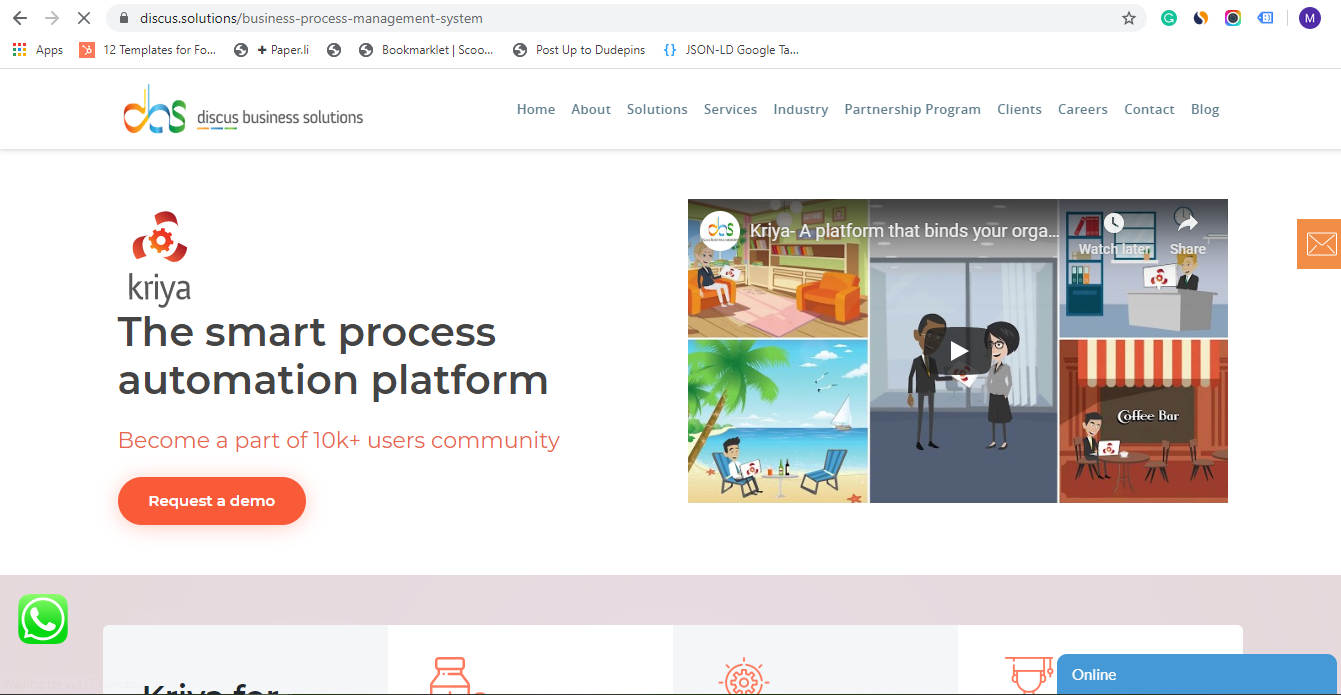Stop page loading with X button
The height and width of the screenshot is (695, 1341).
point(83,18)
